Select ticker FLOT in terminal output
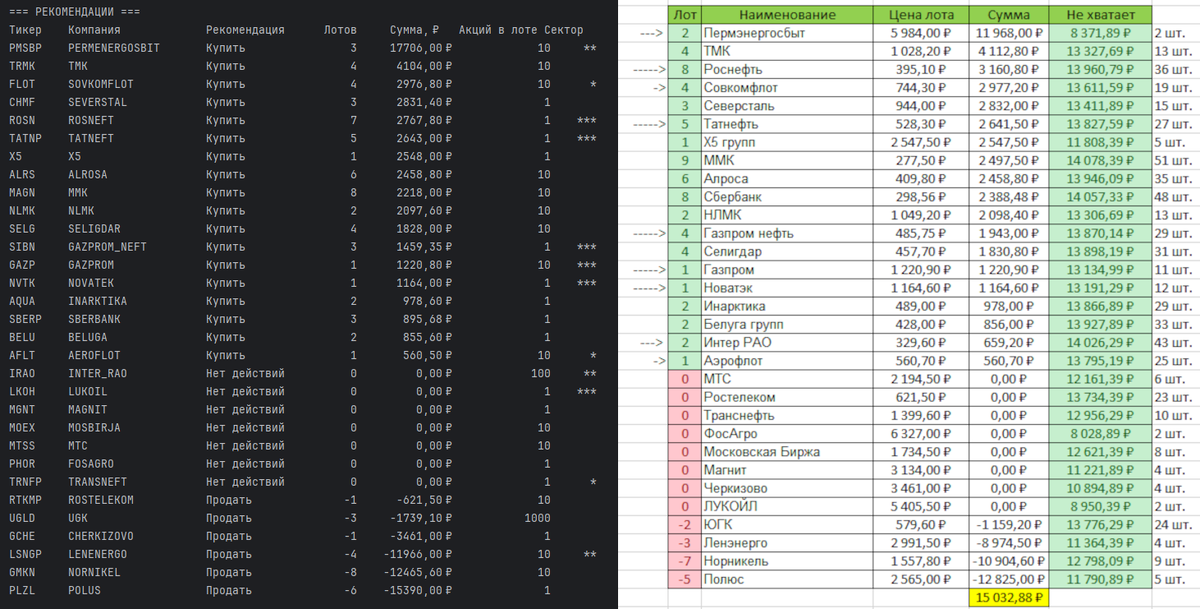1200x609 pixels. [x=22, y=84]
